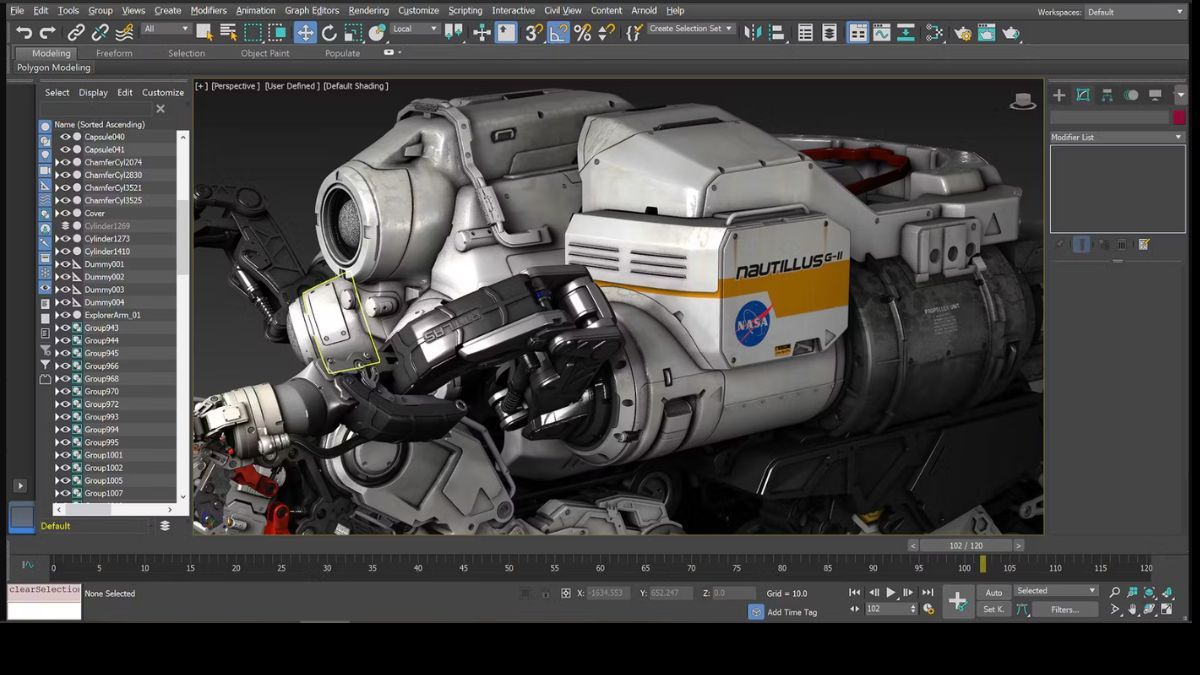Viewport: 1200px width, 675px height.
Task: Click Add Time Tag
Action: click(792, 612)
